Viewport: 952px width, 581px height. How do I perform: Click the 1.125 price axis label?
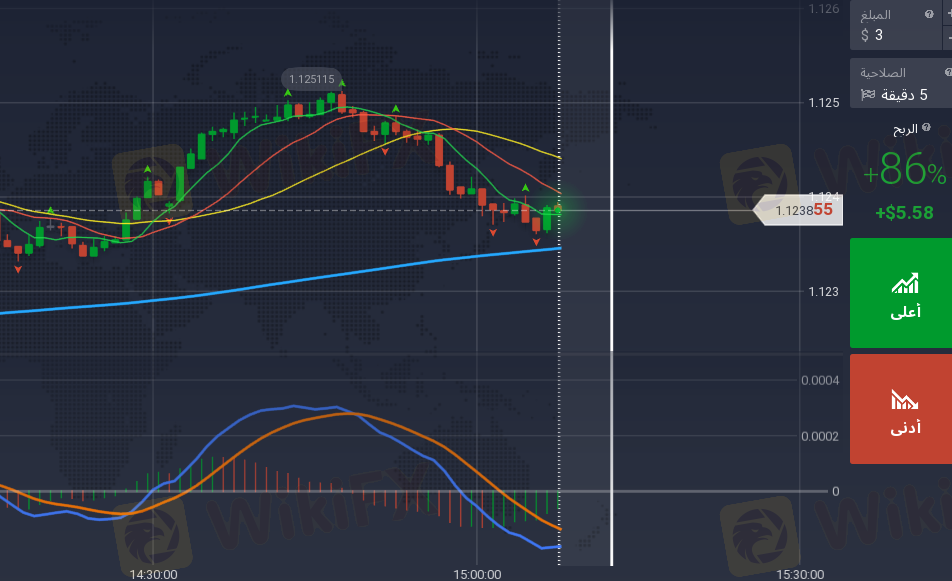point(824,103)
